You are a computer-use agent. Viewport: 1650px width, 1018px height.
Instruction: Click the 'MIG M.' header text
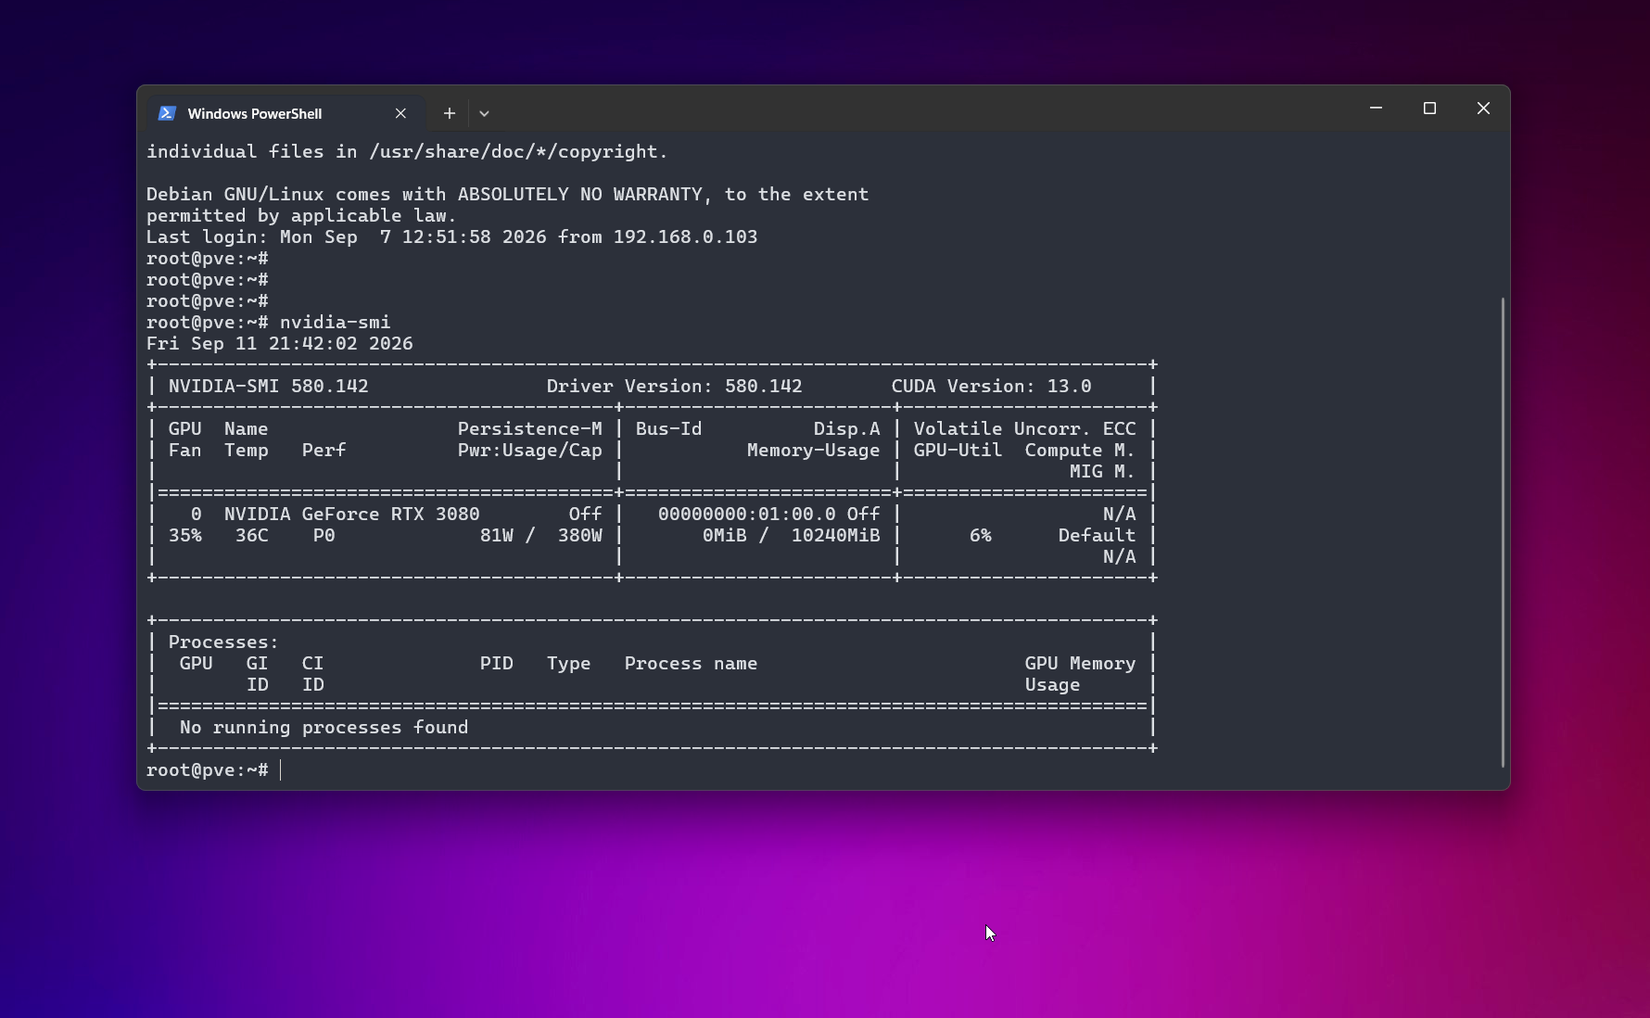coord(1102,471)
